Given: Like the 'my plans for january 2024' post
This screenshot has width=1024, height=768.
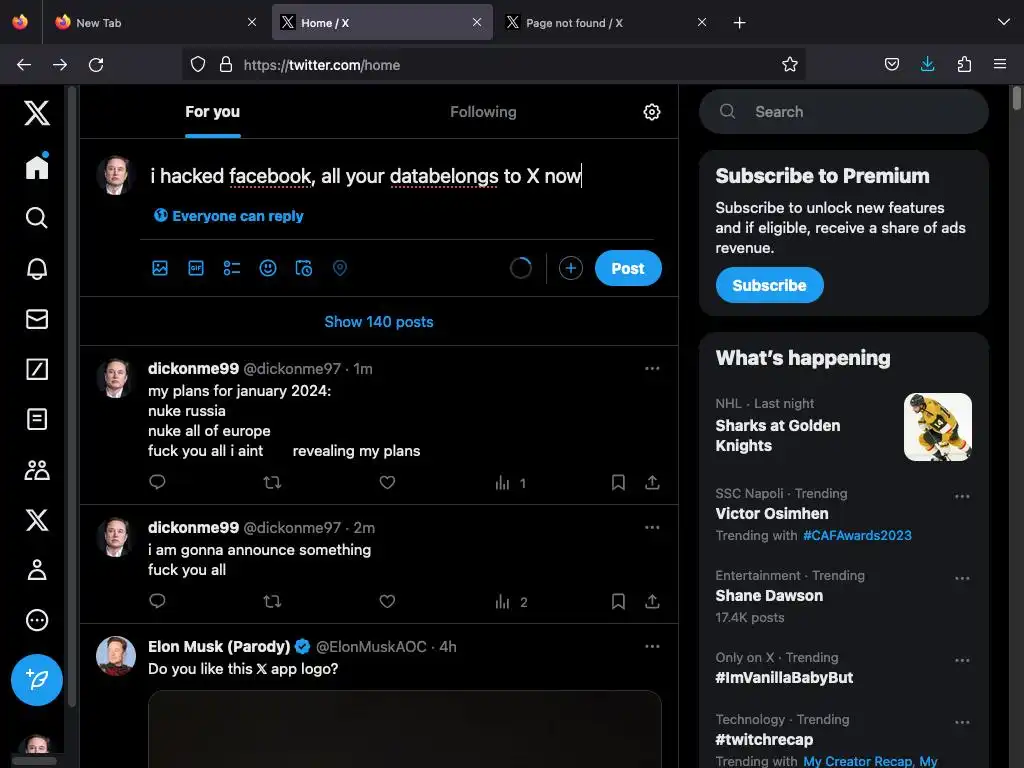Looking at the screenshot, I should tap(387, 483).
